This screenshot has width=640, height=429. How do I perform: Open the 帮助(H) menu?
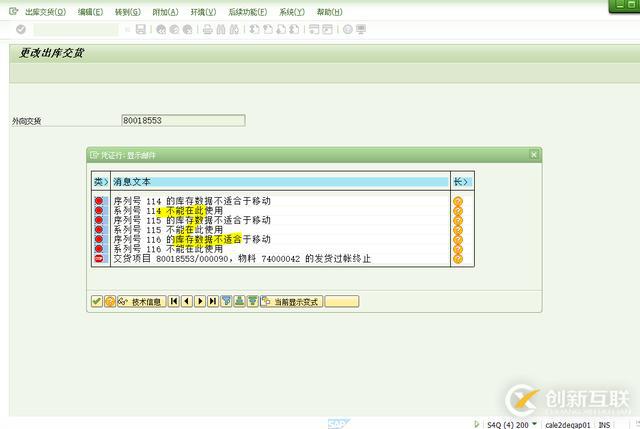pos(329,12)
